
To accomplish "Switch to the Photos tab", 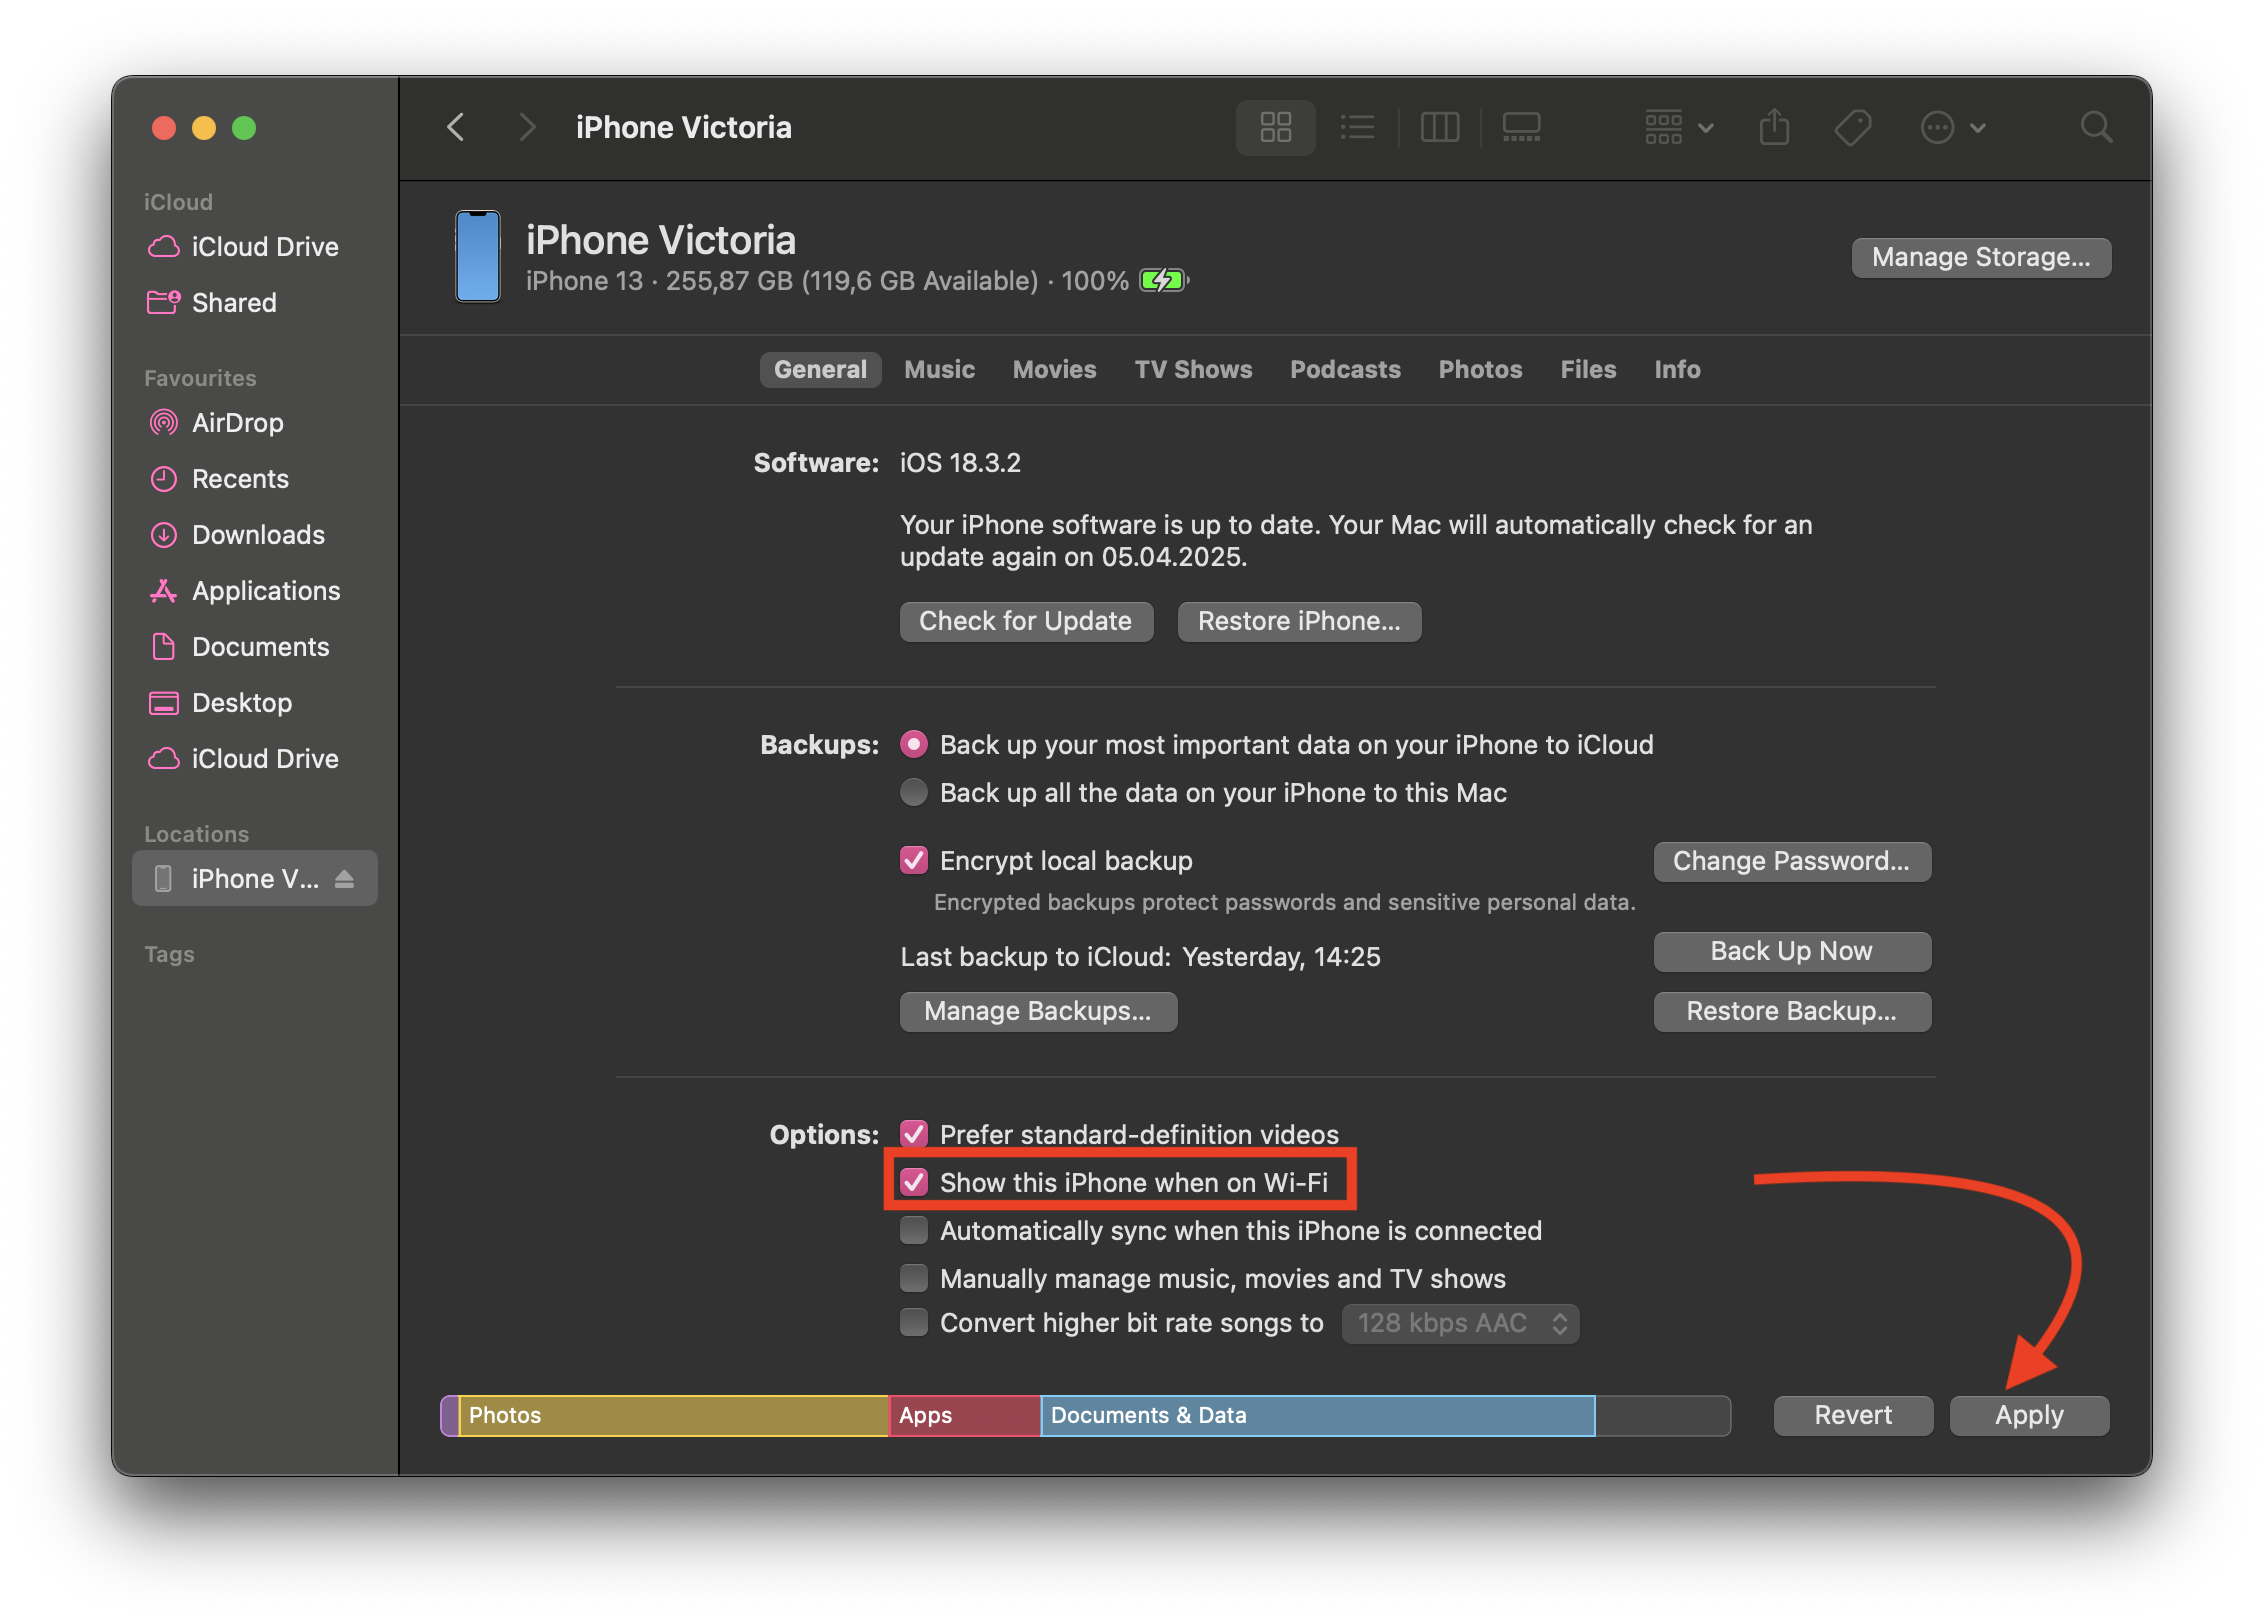I will click(x=1480, y=370).
